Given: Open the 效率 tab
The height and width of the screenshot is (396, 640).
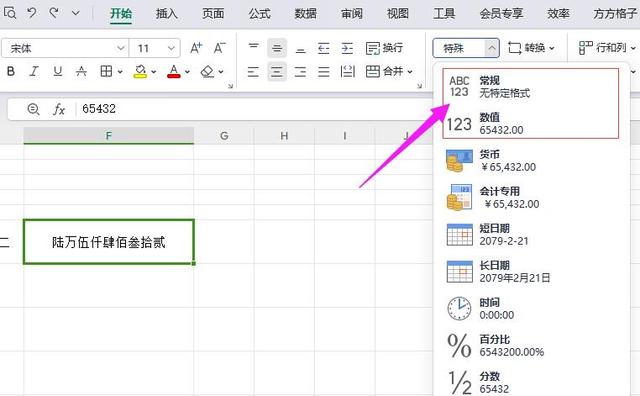Looking at the screenshot, I should (x=558, y=14).
